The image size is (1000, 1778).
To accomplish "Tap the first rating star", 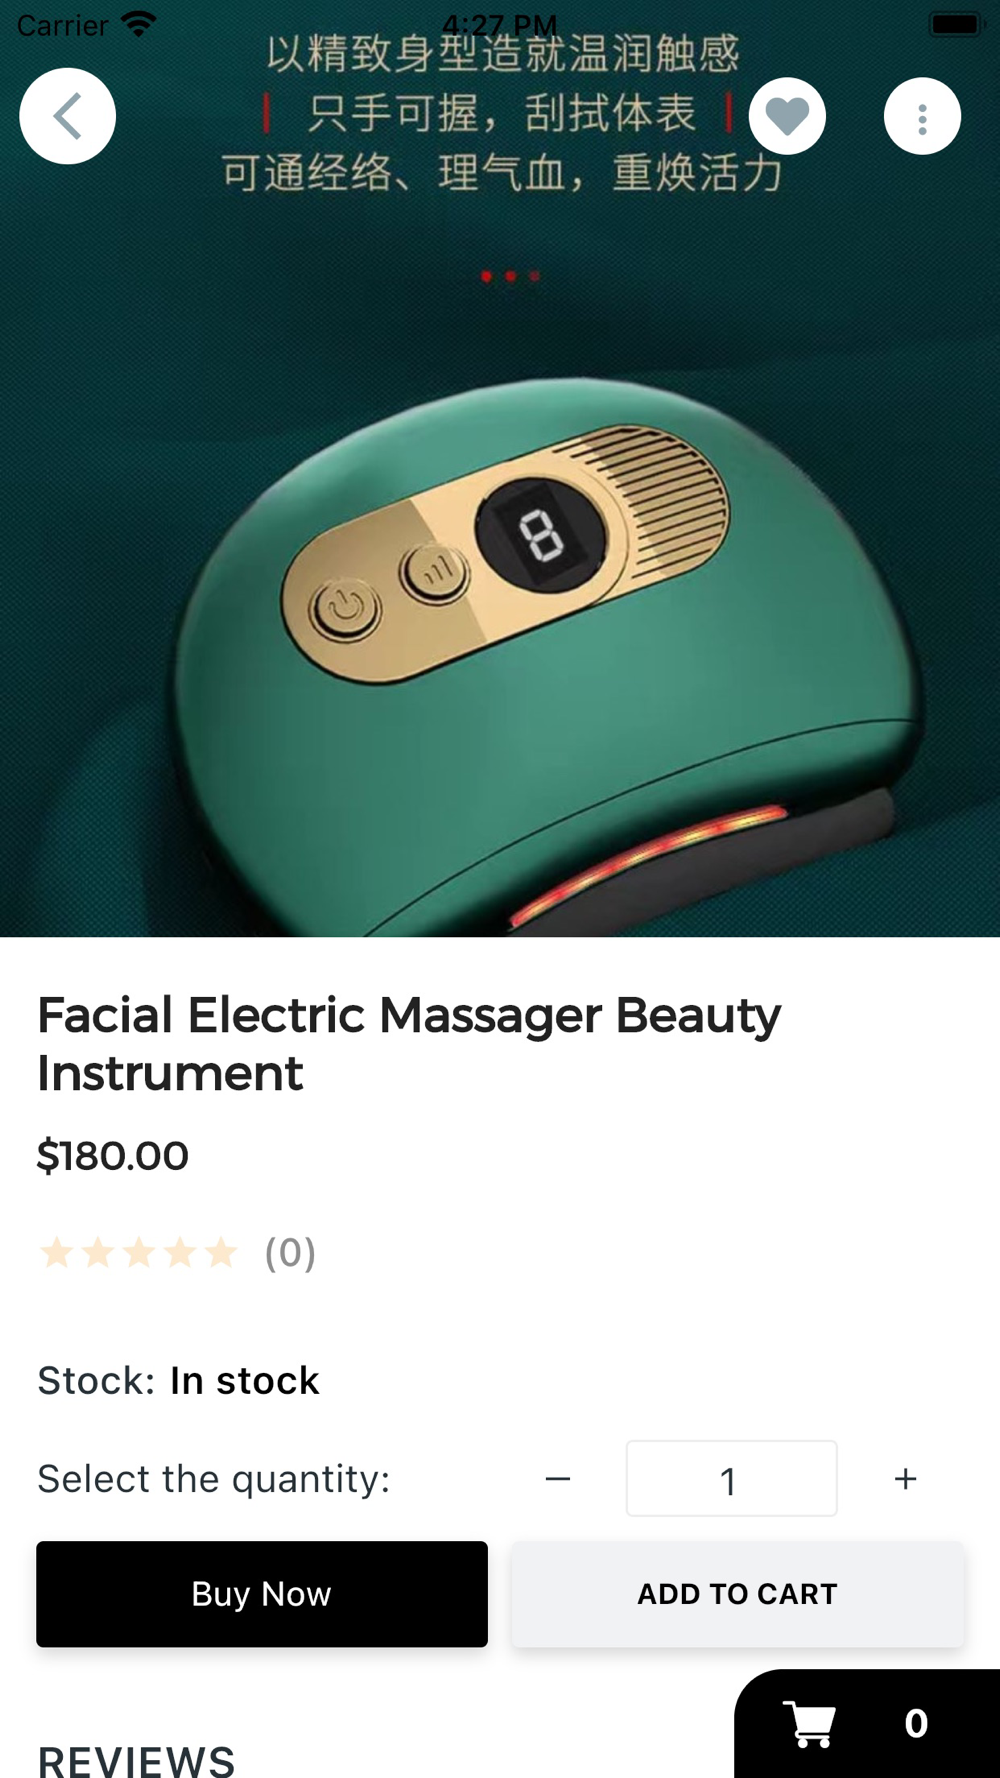I will click(57, 1252).
